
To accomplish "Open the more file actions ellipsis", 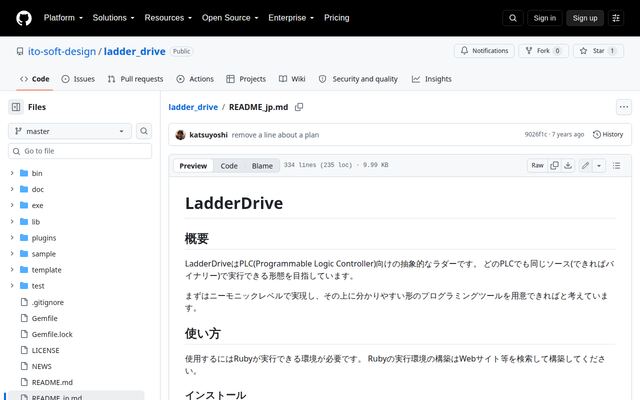I will coord(624,107).
